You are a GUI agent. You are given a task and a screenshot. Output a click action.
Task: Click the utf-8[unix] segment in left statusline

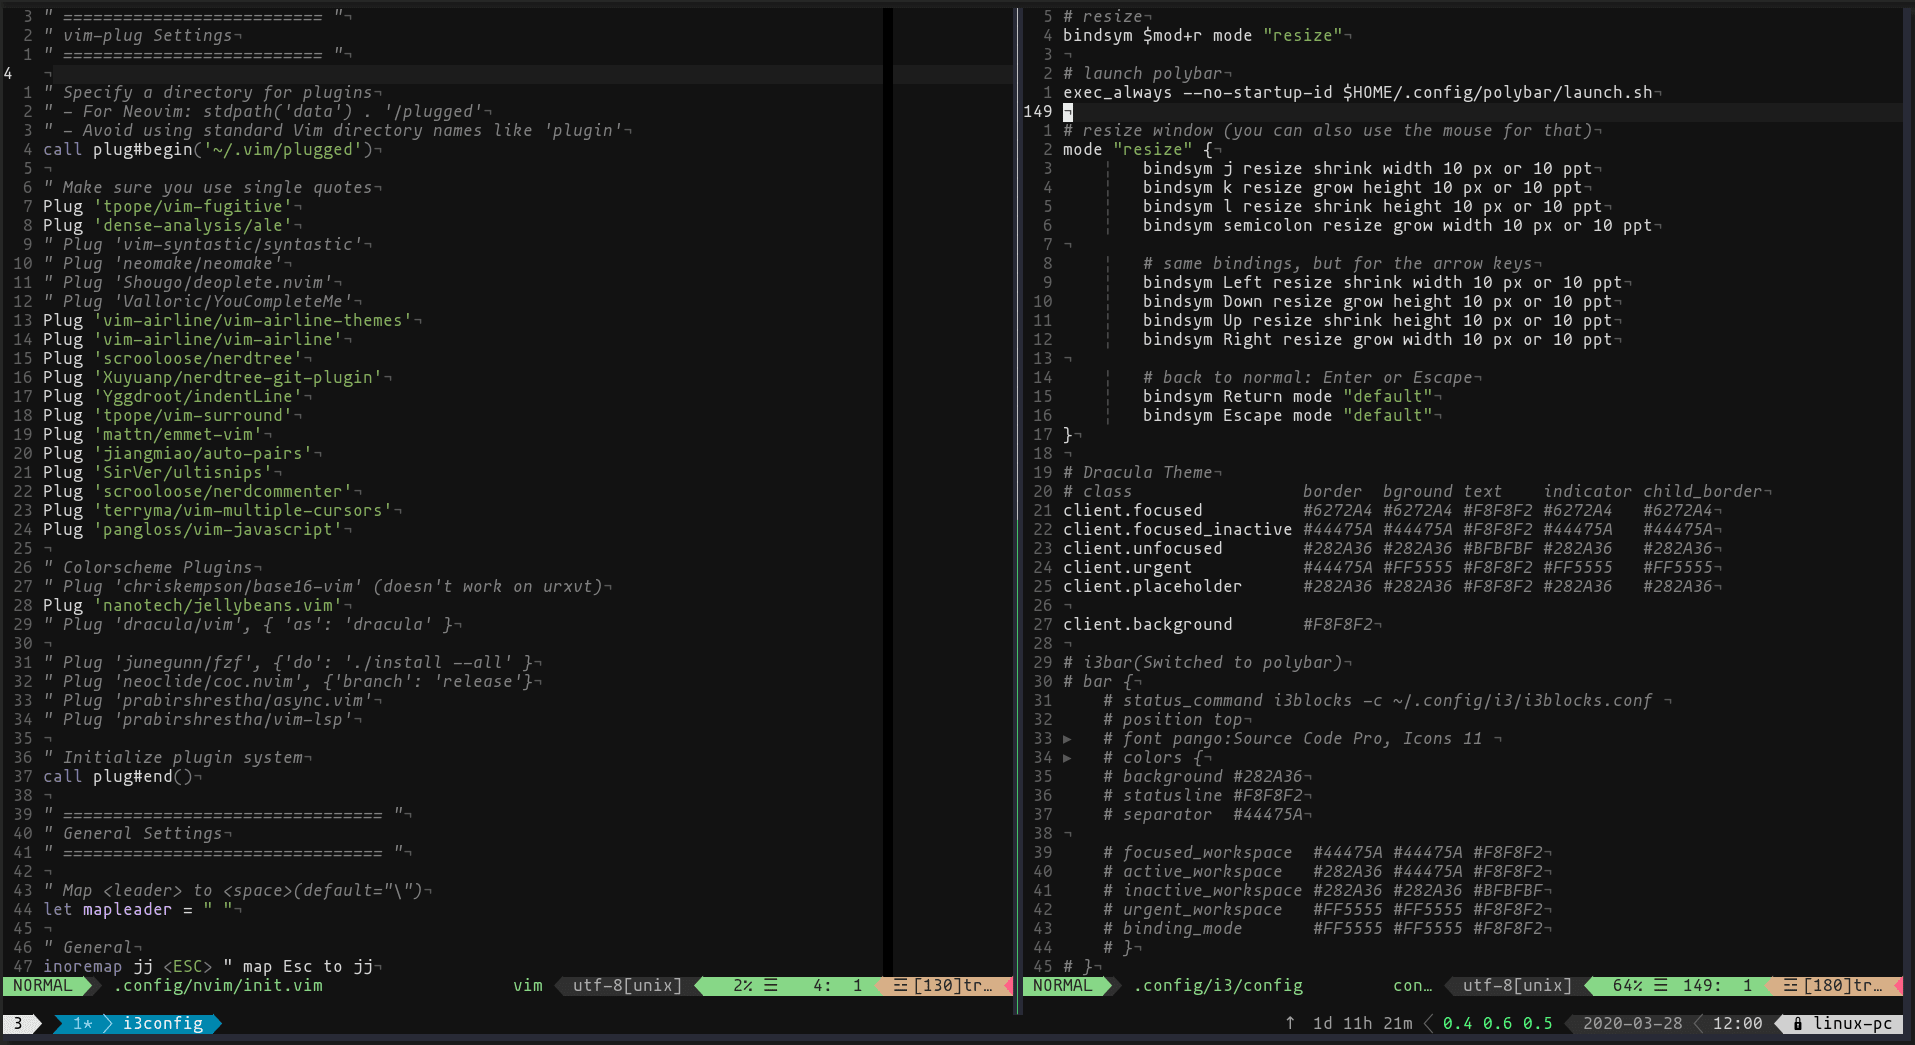[x=627, y=986]
